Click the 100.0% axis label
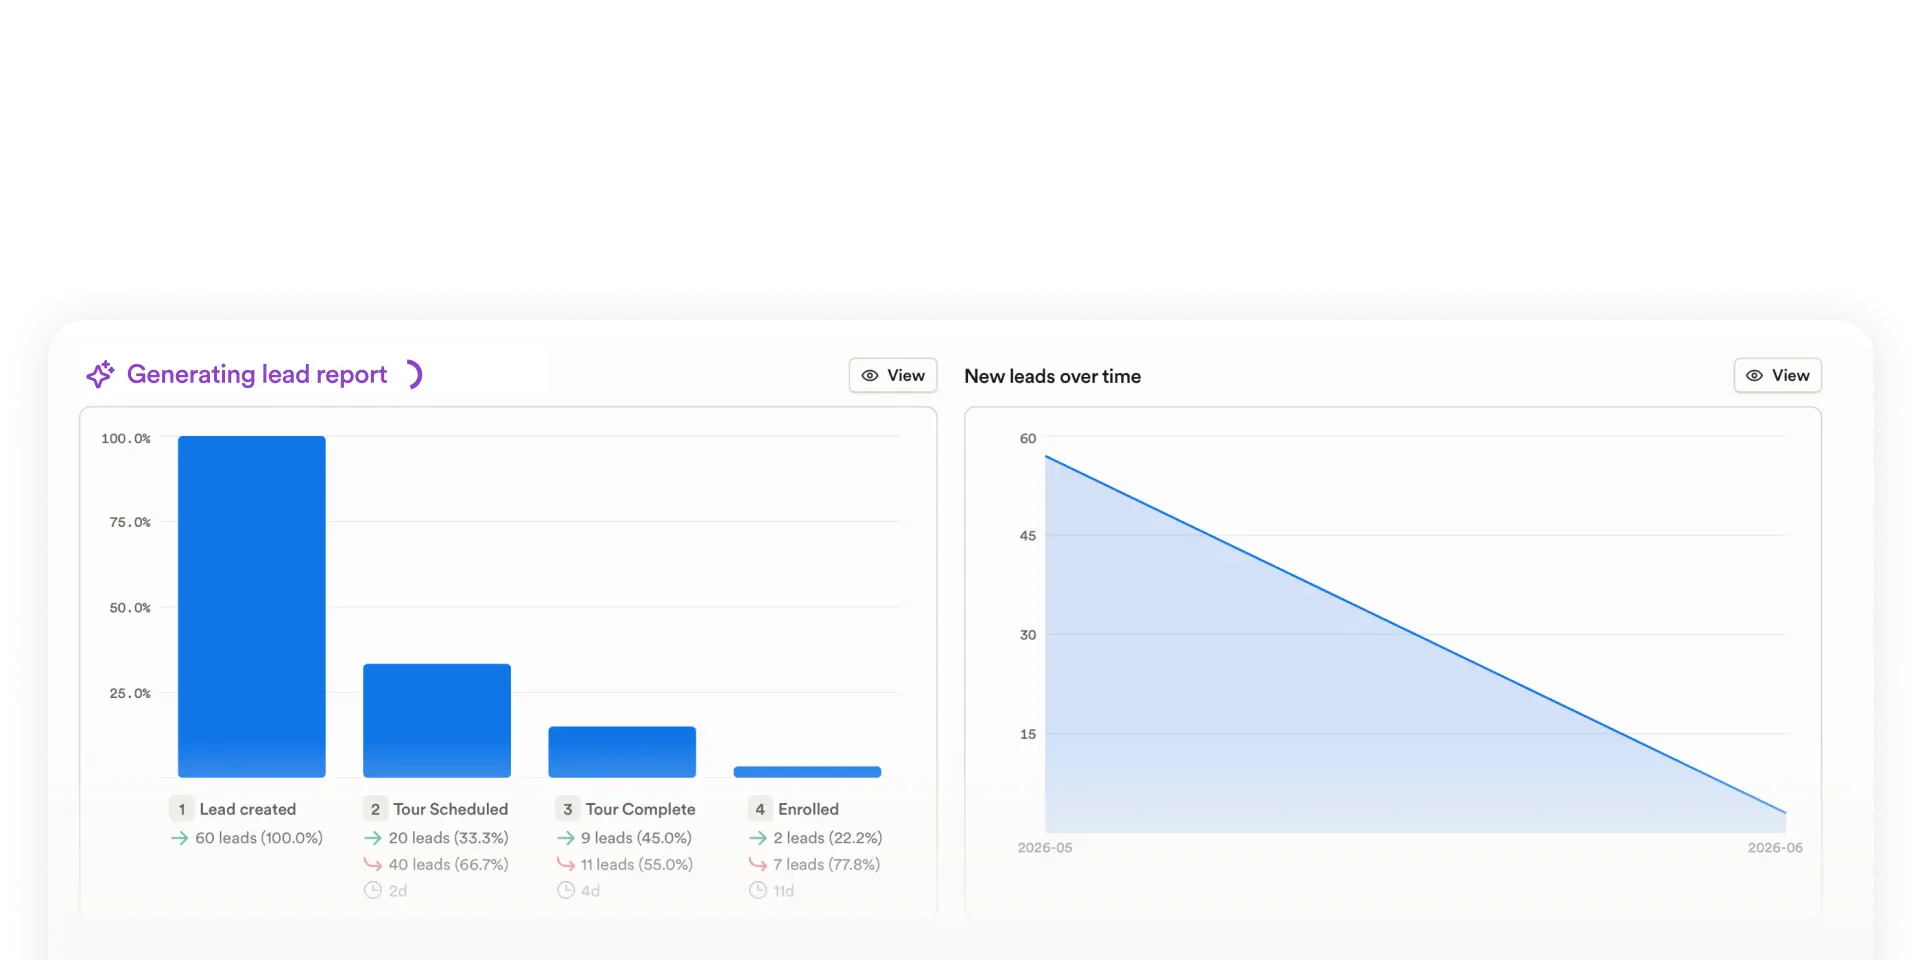Image resolution: width=1920 pixels, height=960 pixels. click(x=126, y=438)
